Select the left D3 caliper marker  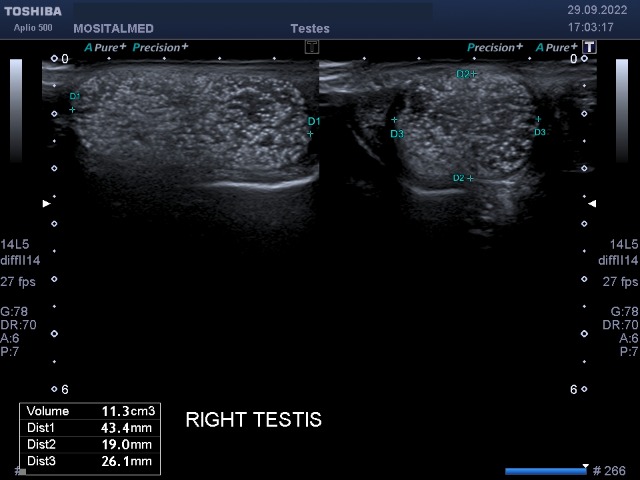pos(394,120)
